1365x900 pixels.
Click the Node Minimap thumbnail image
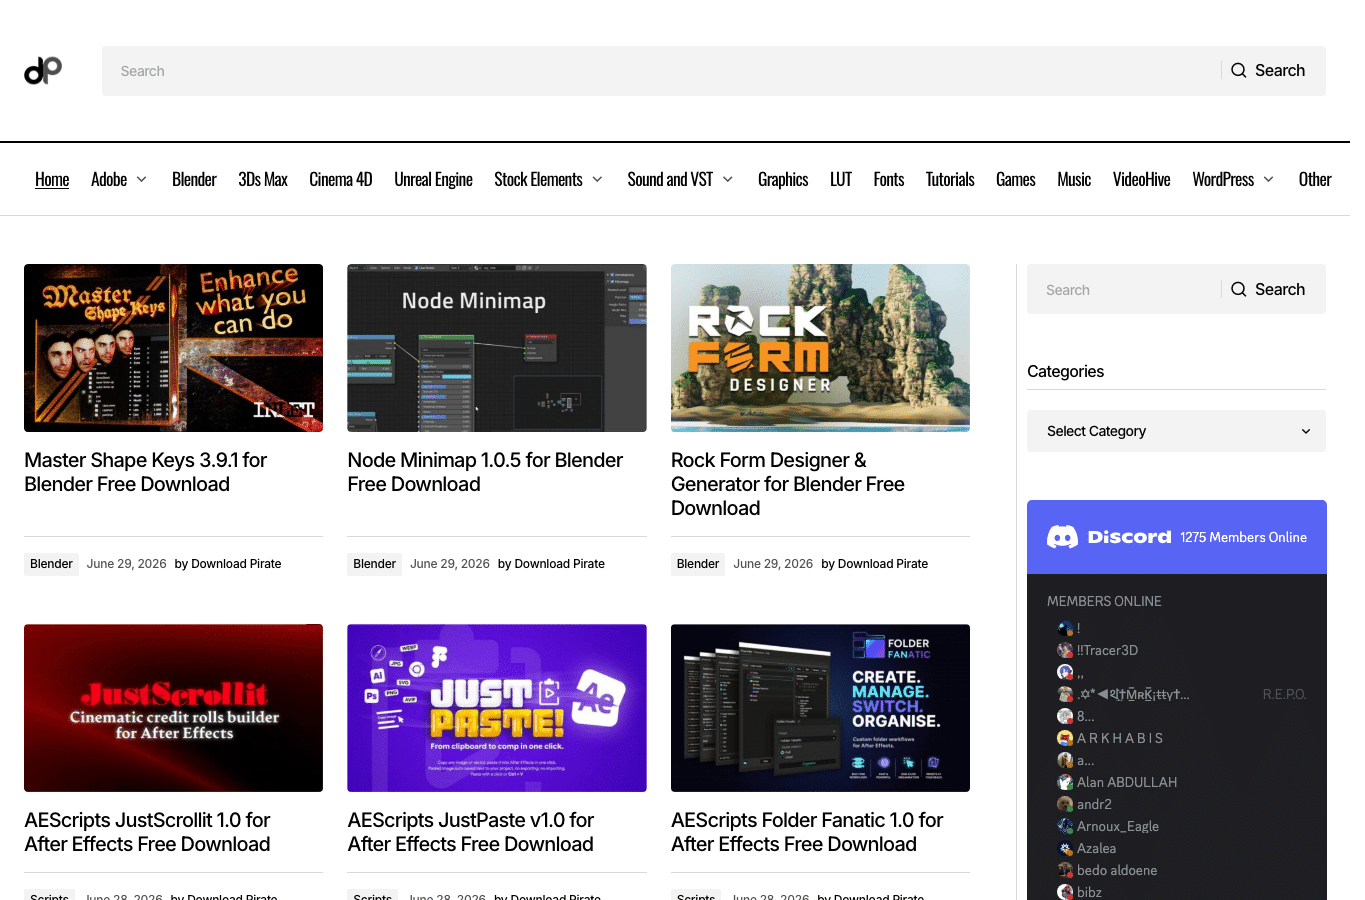click(497, 348)
